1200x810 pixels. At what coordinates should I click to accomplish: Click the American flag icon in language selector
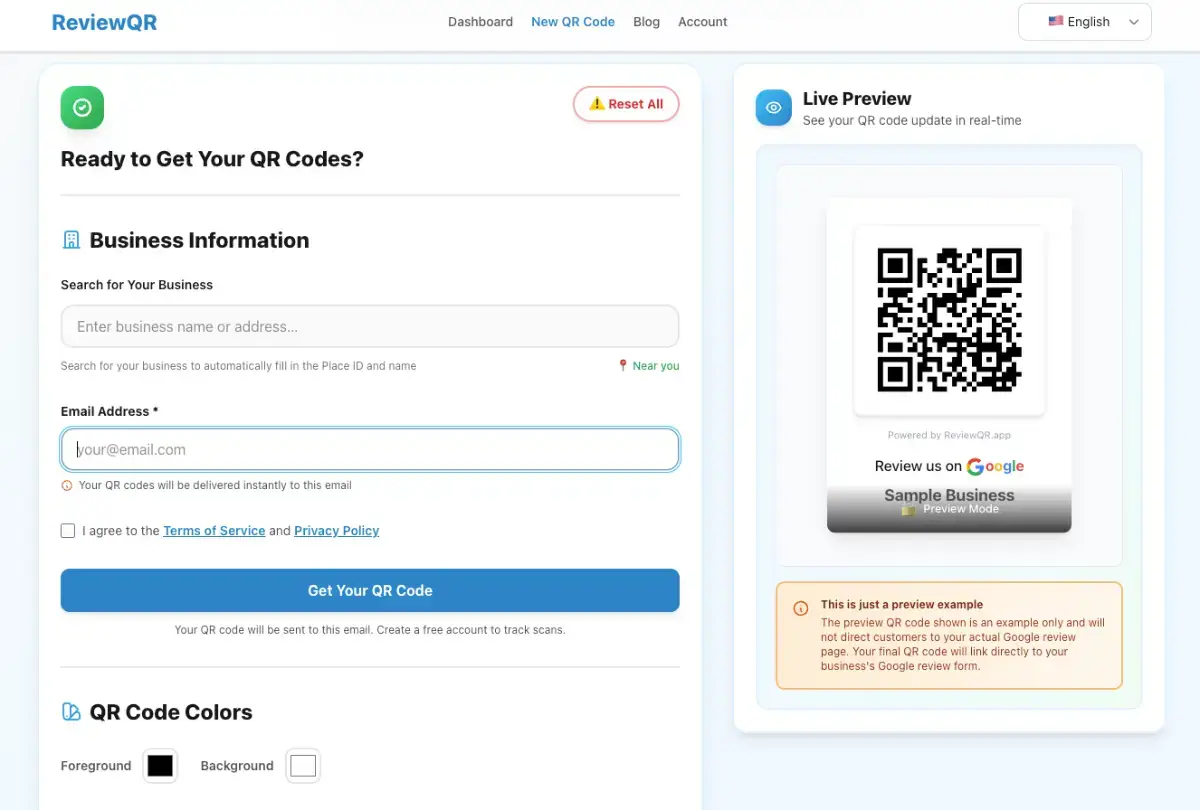(x=1055, y=21)
